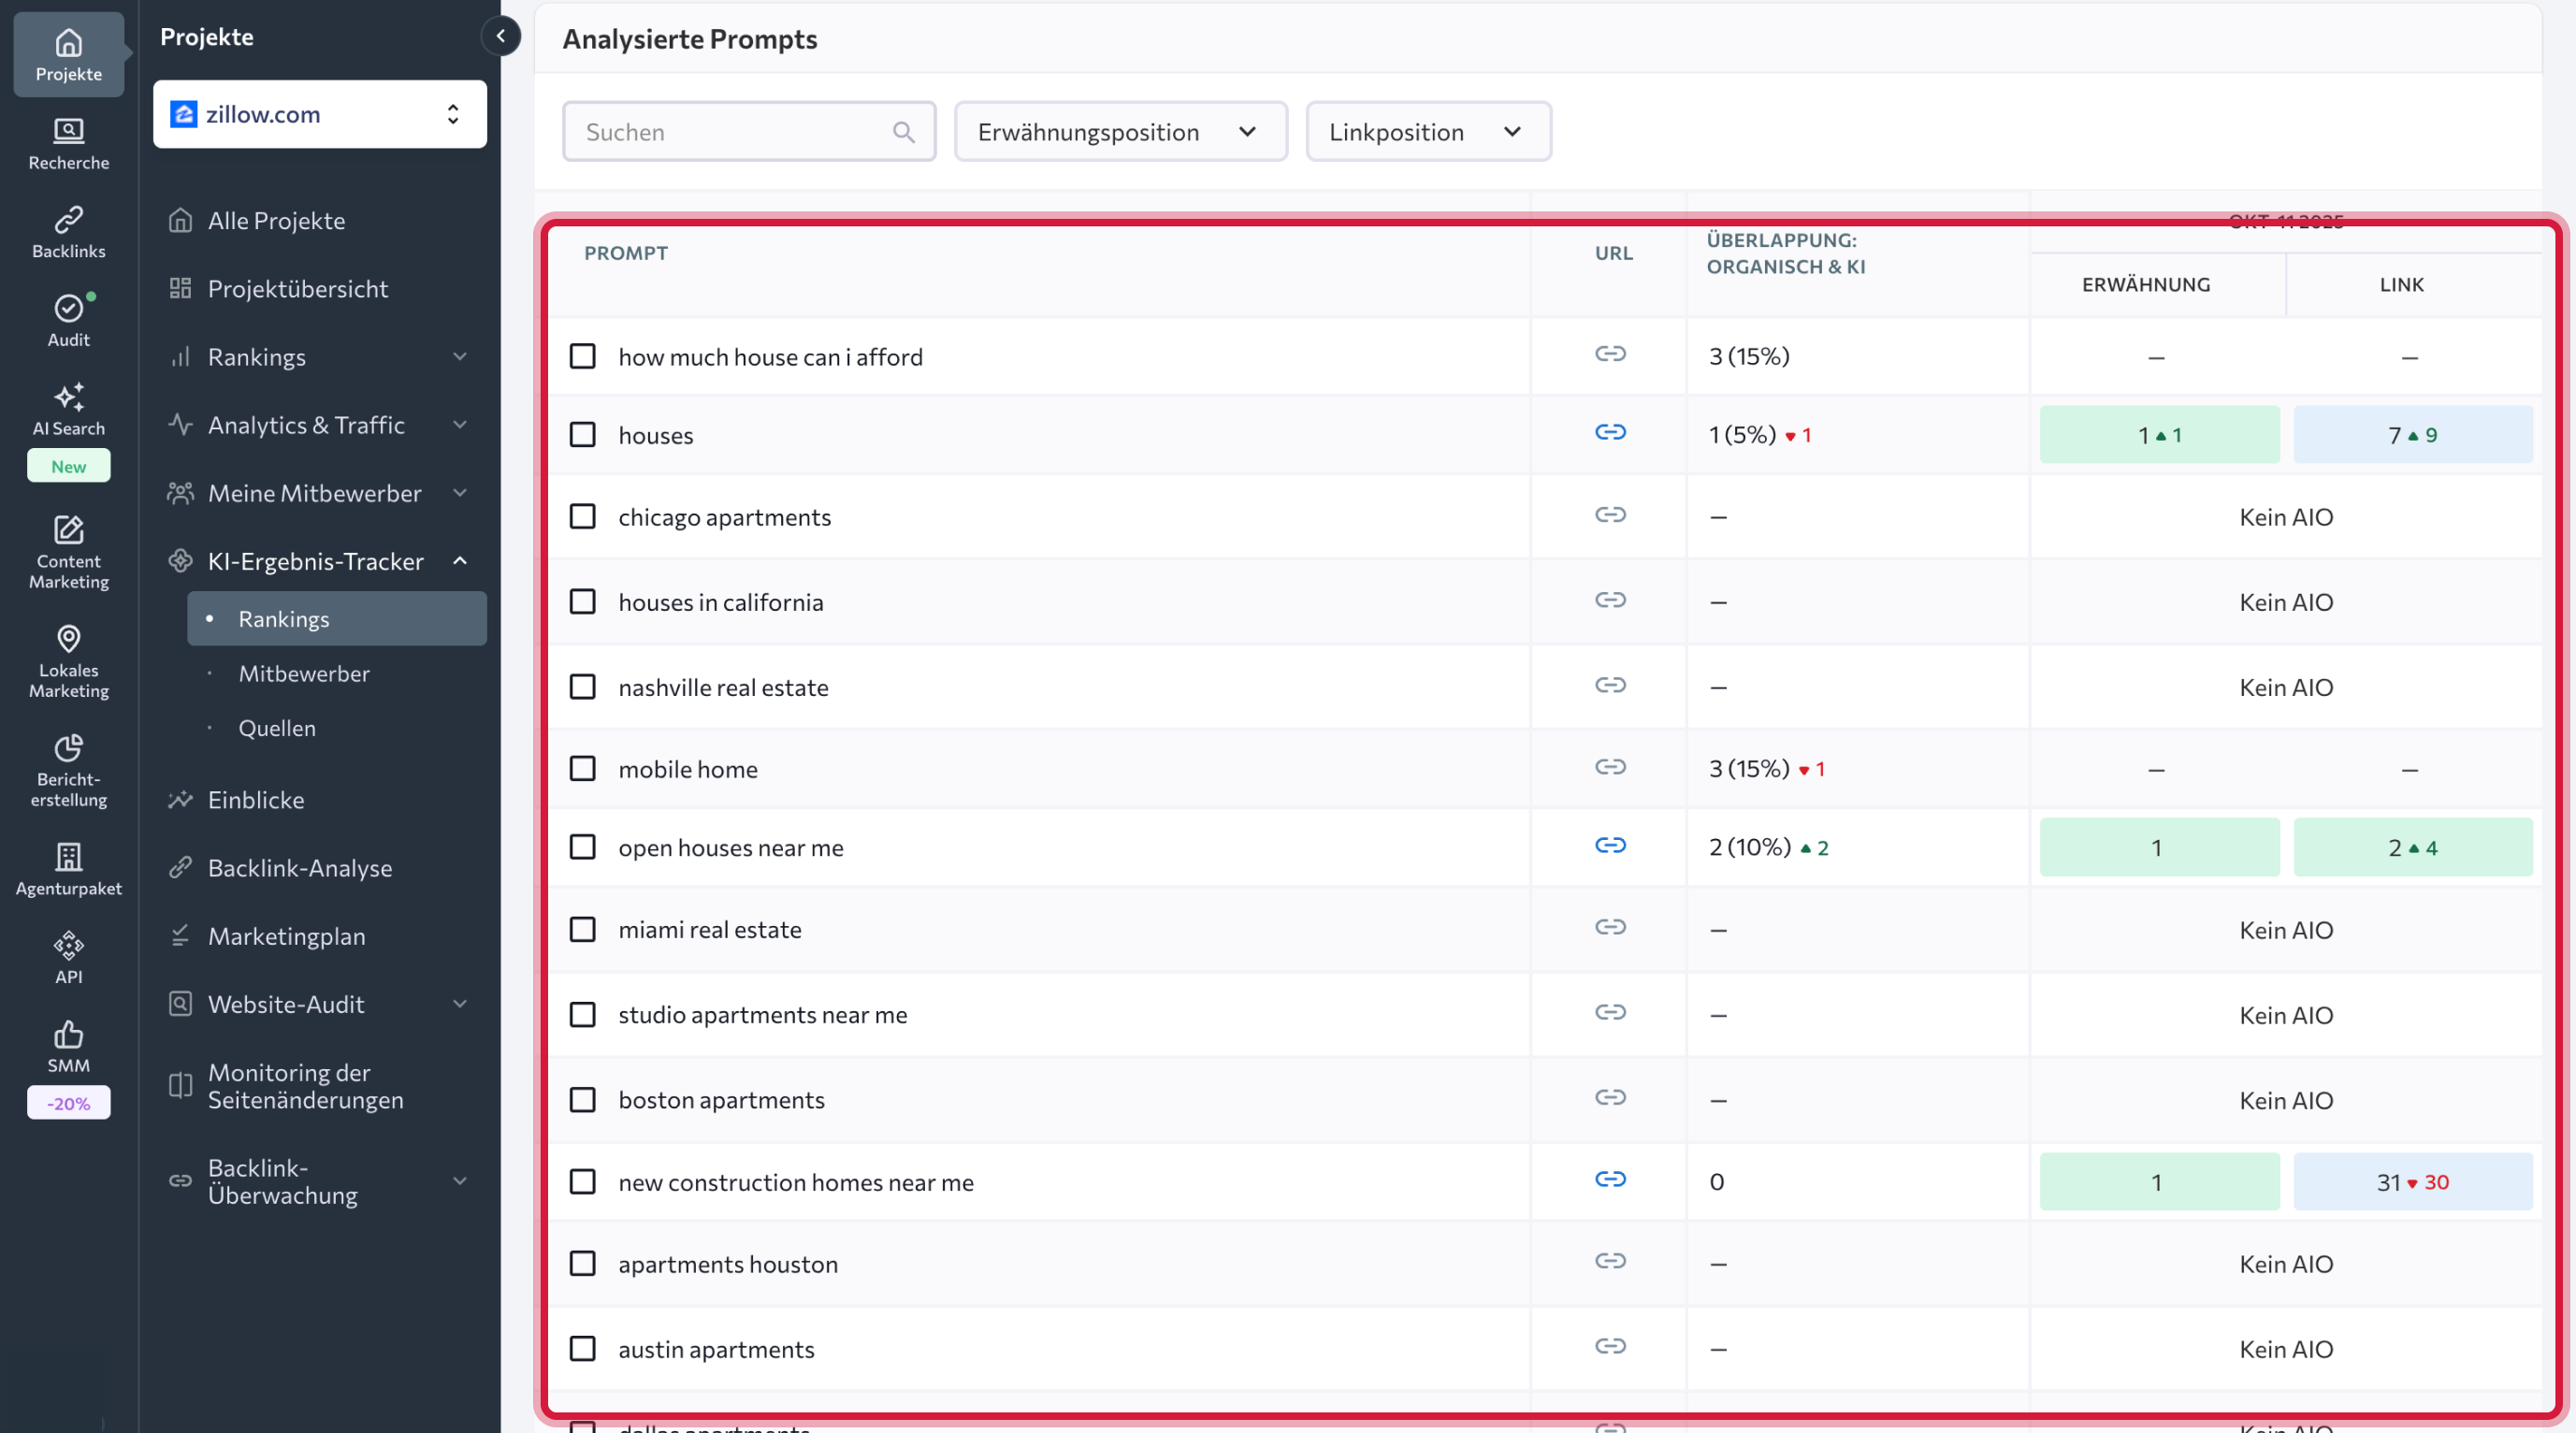Image resolution: width=2576 pixels, height=1433 pixels.
Task: Collapse sidebar with the arrow button
Action: click(500, 36)
